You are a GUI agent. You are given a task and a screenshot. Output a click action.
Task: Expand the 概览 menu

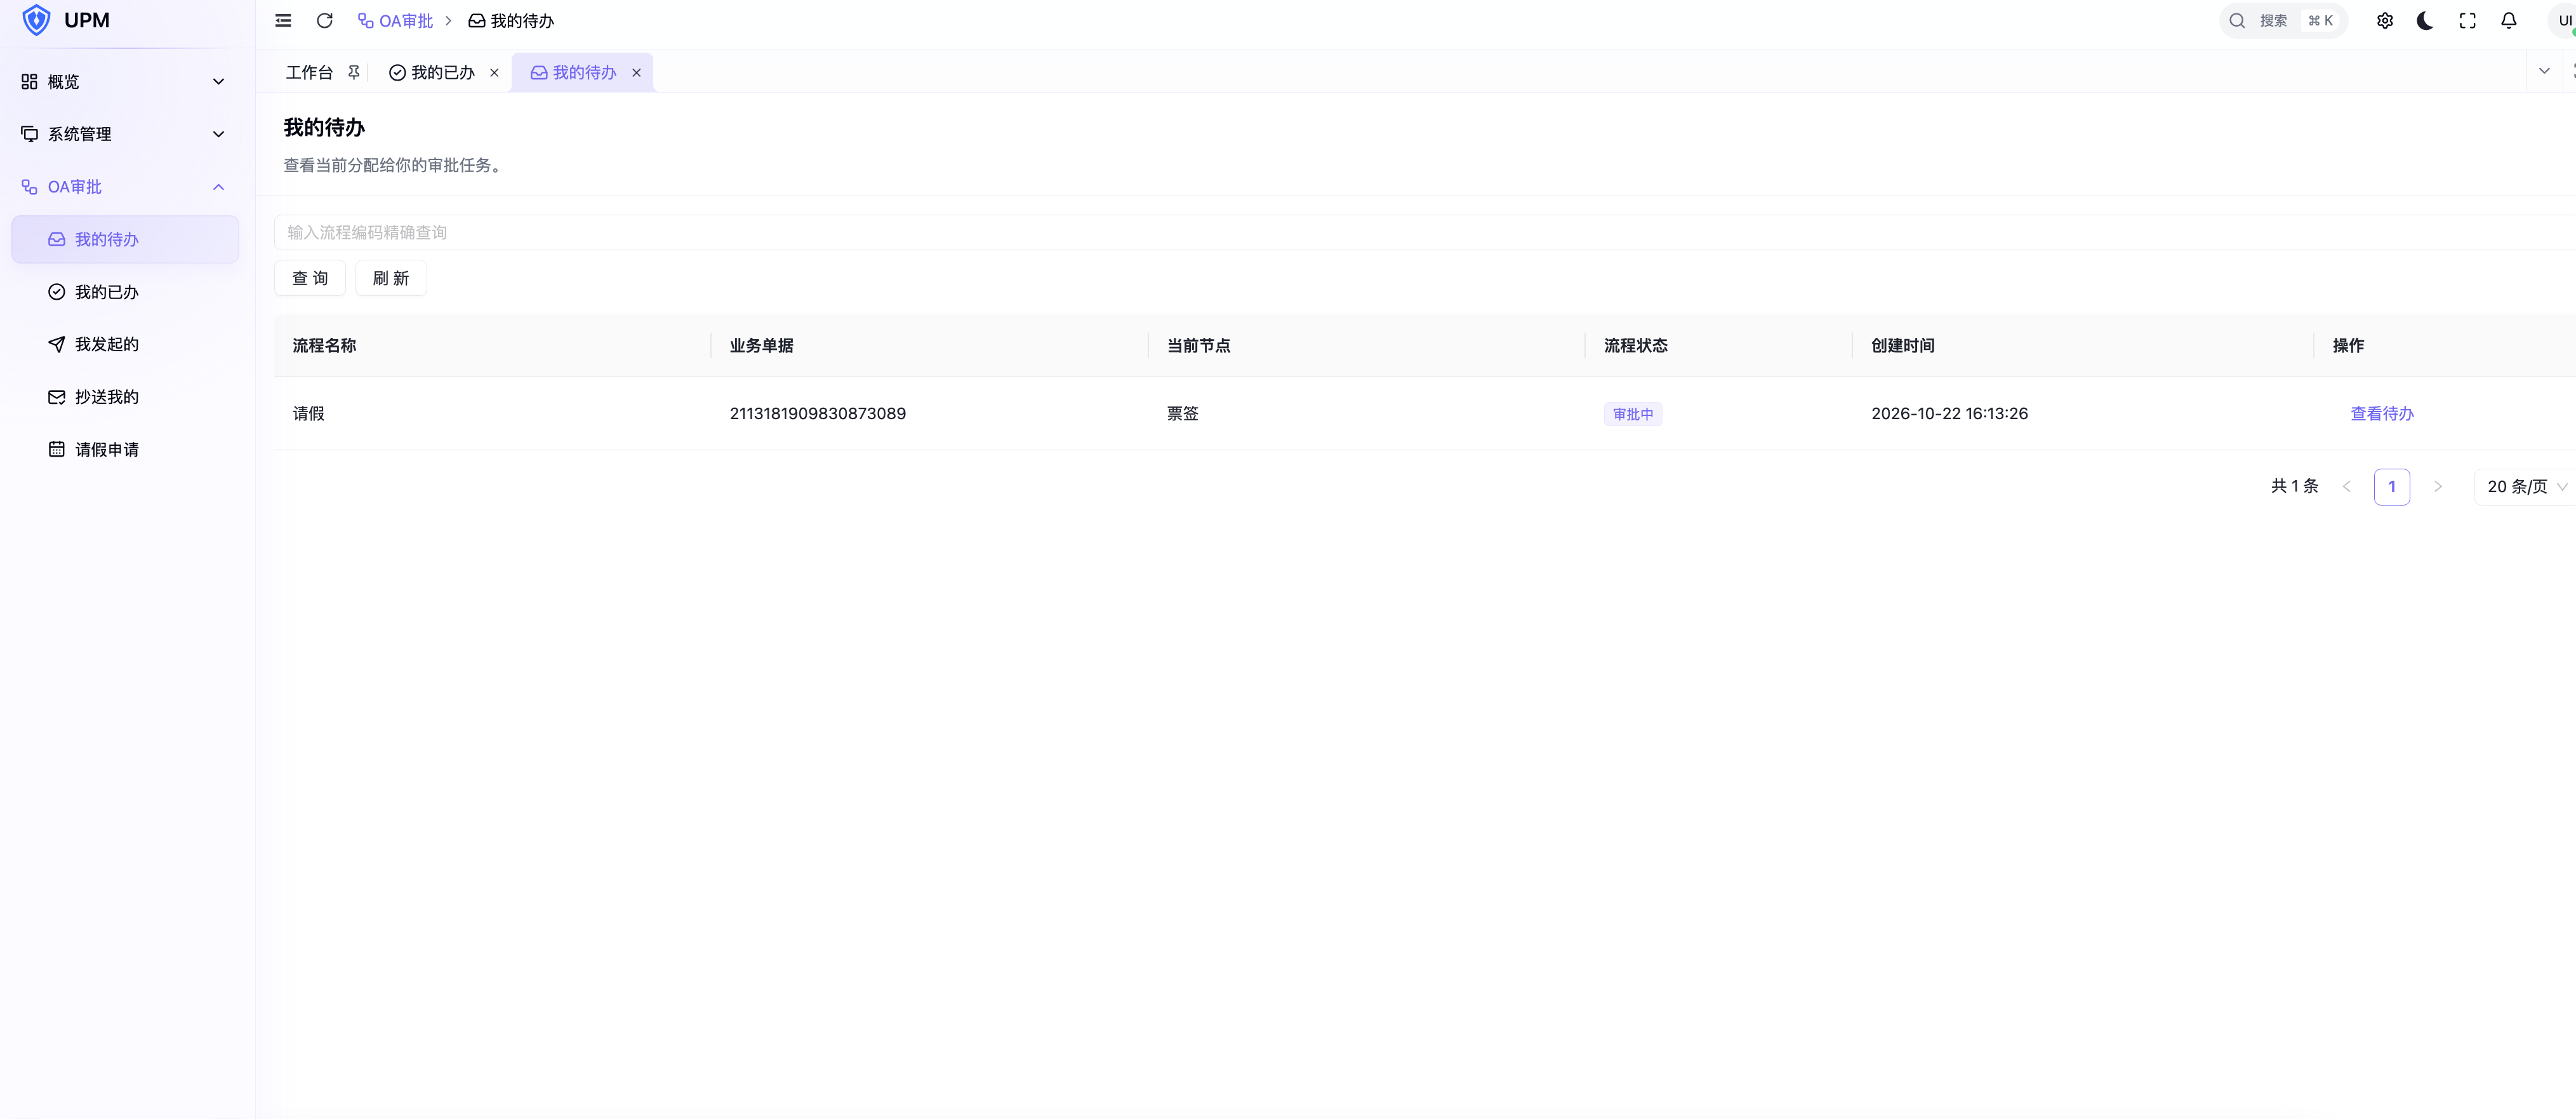point(125,82)
